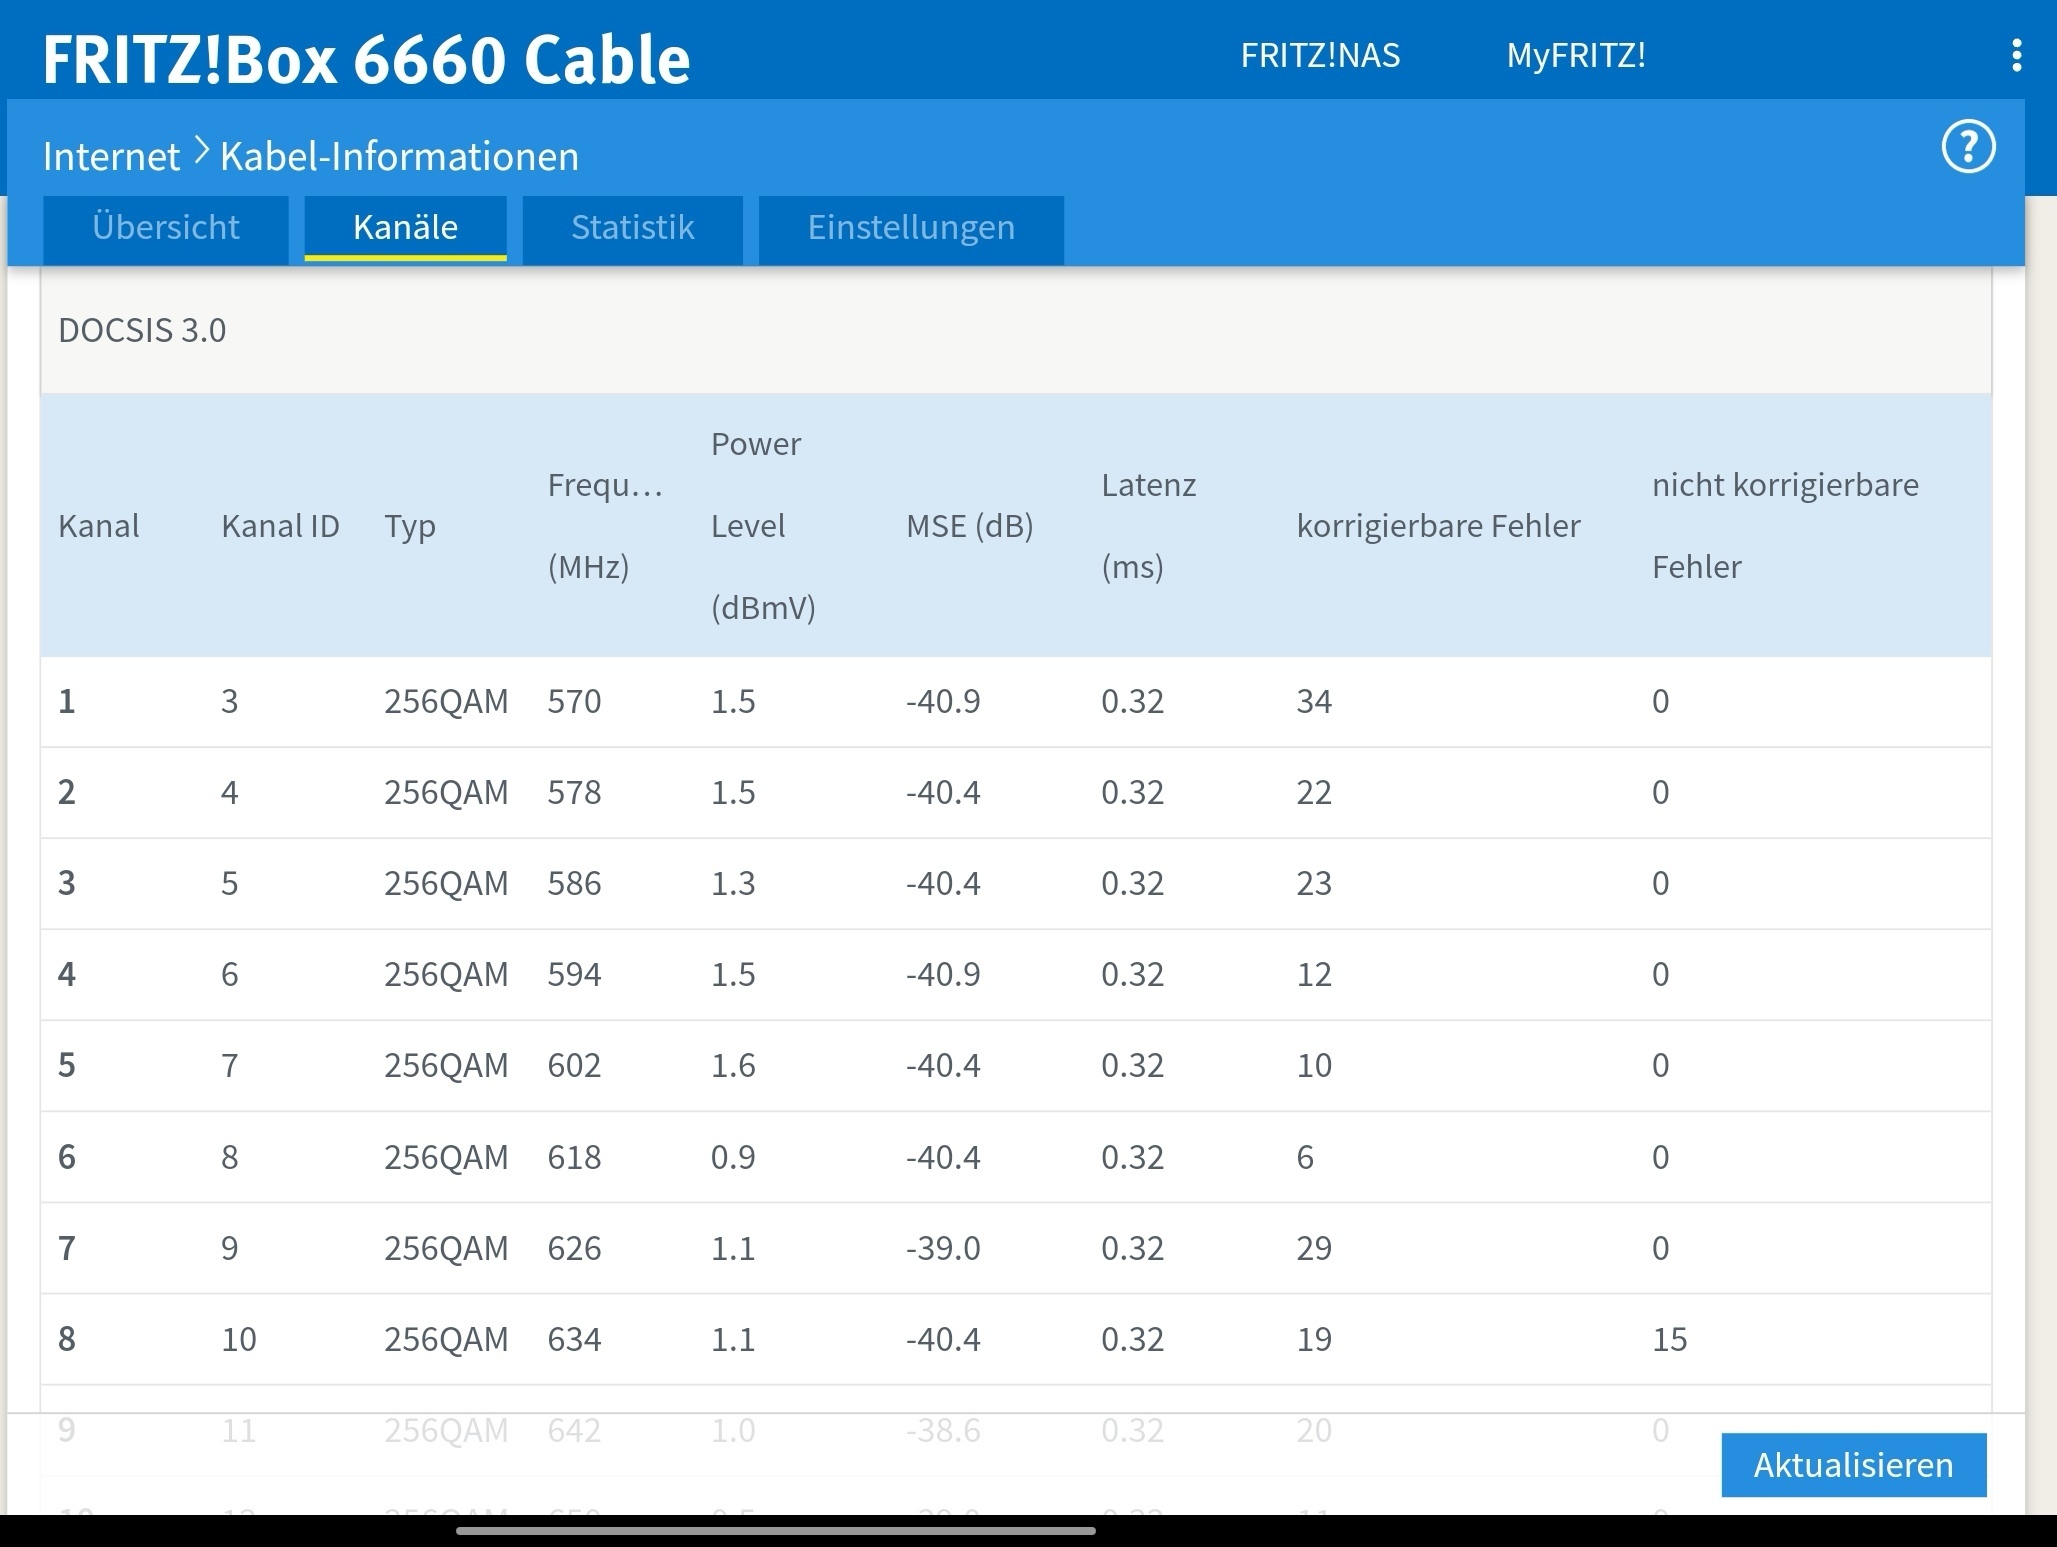Click Kanal ID 10 cell
This screenshot has height=1547, width=2057.
click(x=239, y=1340)
